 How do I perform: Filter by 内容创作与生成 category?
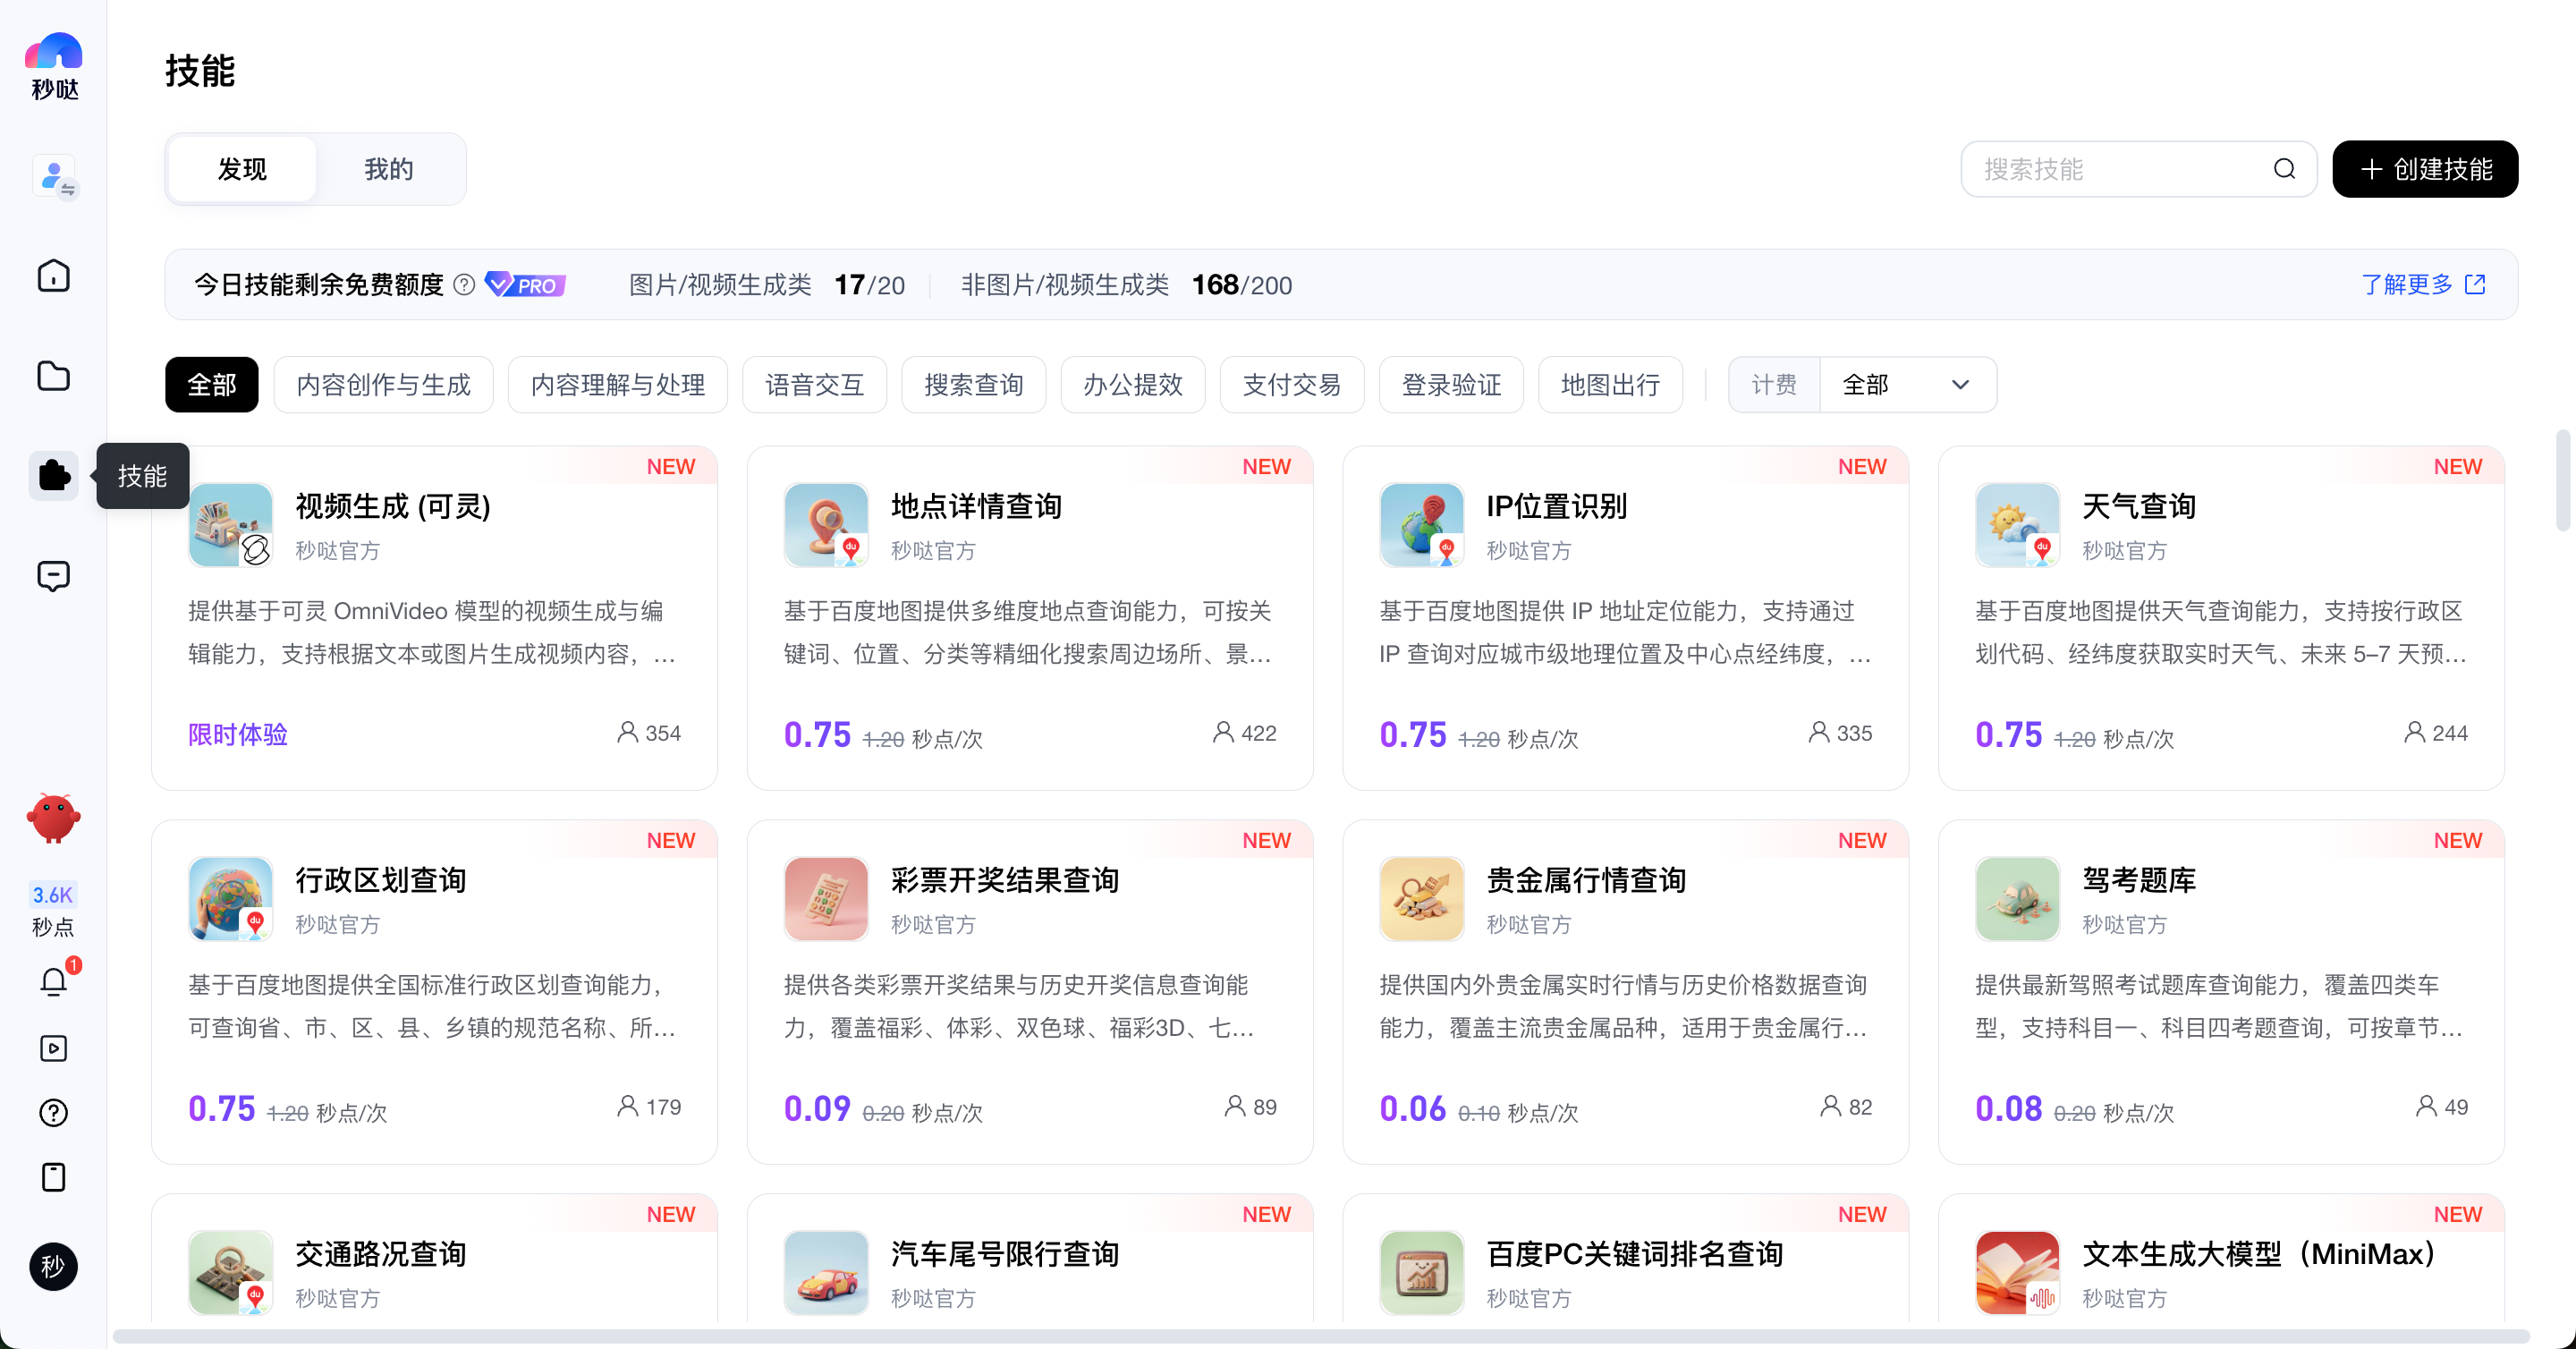(383, 385)
